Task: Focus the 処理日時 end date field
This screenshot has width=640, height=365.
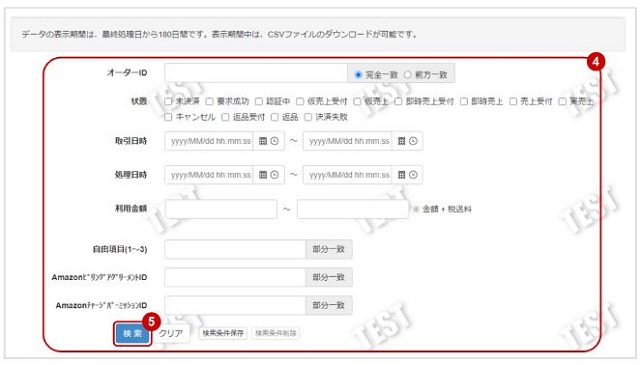Action: (347, 175)
